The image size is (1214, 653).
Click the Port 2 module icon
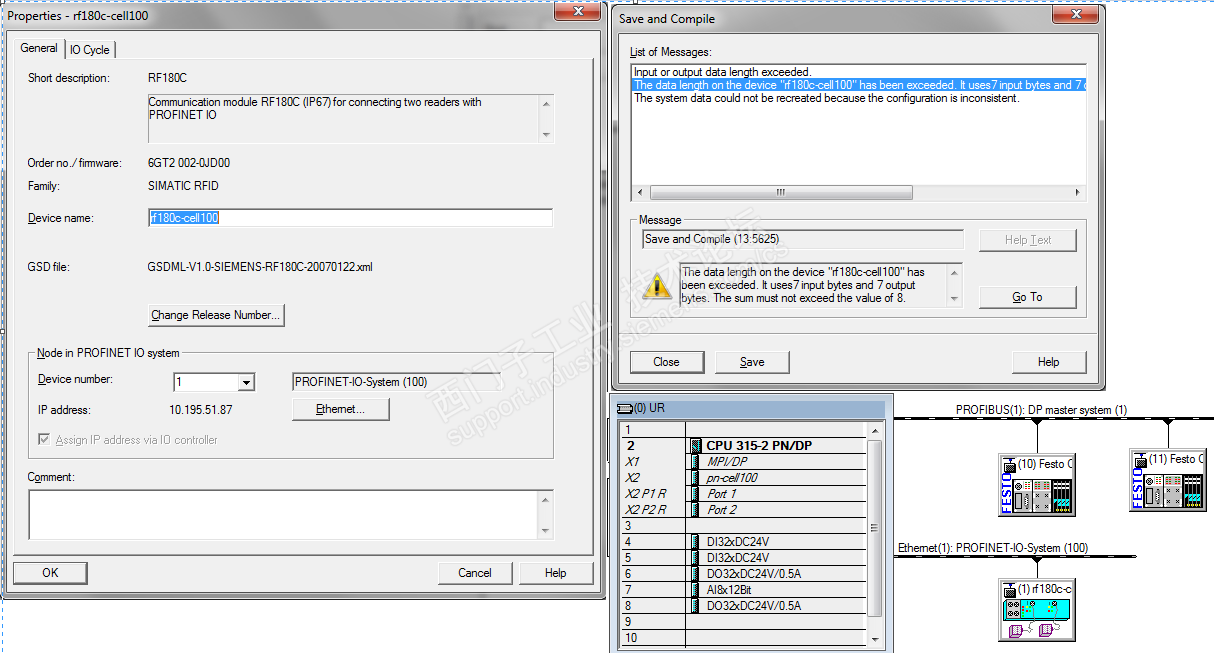point(695,510)
